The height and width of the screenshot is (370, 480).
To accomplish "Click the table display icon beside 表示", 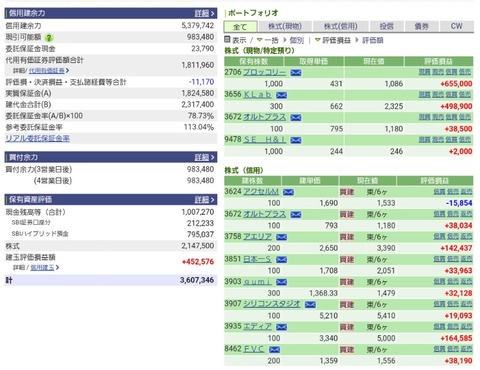I will pyautogui.click(x=227, y=40).
